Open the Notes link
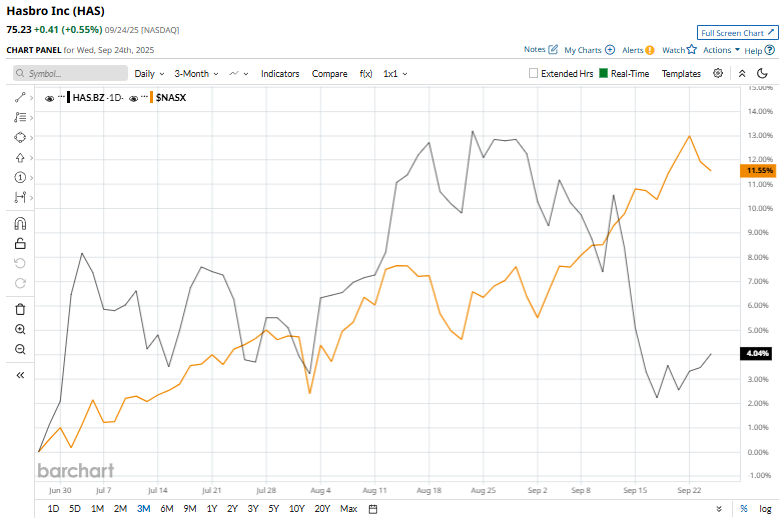The image size is (782, 523). click(x=534, y=49)
